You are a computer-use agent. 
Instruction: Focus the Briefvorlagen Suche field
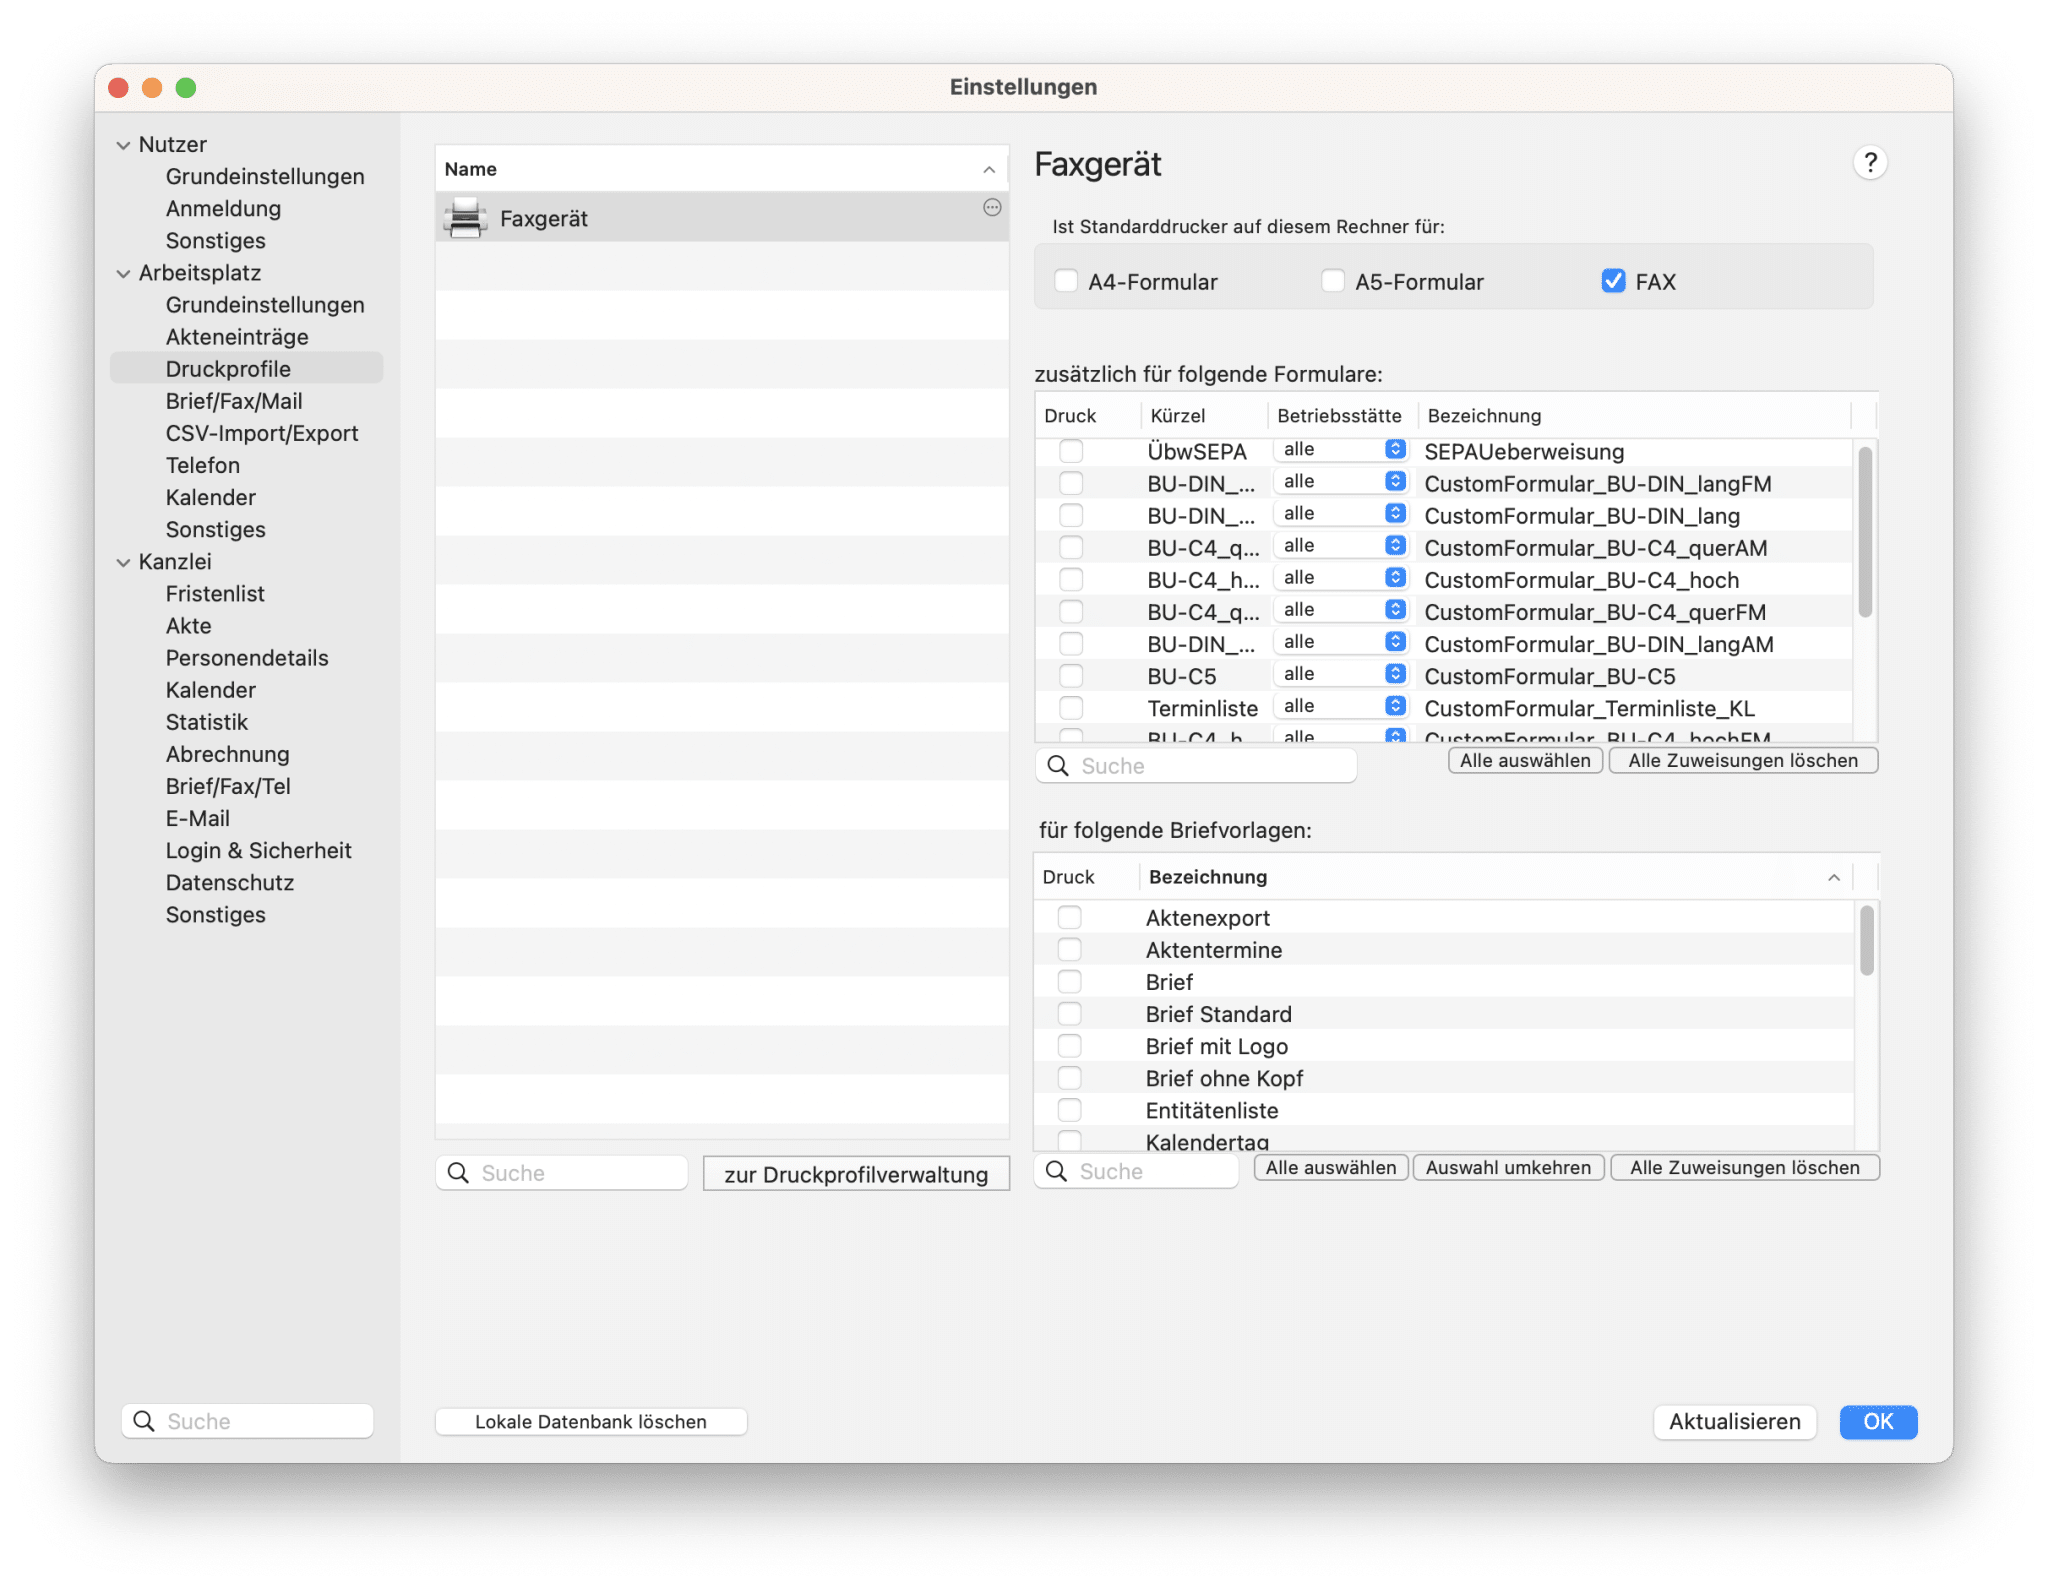pos(1137,1171)
